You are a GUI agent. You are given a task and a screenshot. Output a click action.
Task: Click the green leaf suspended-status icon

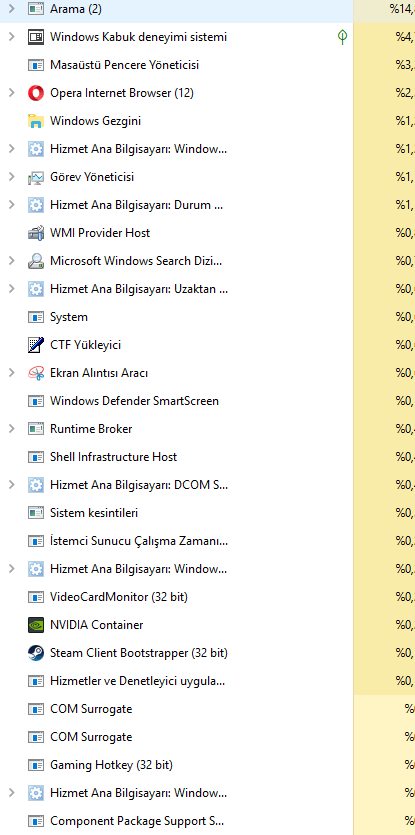click(x=343, y=37)
